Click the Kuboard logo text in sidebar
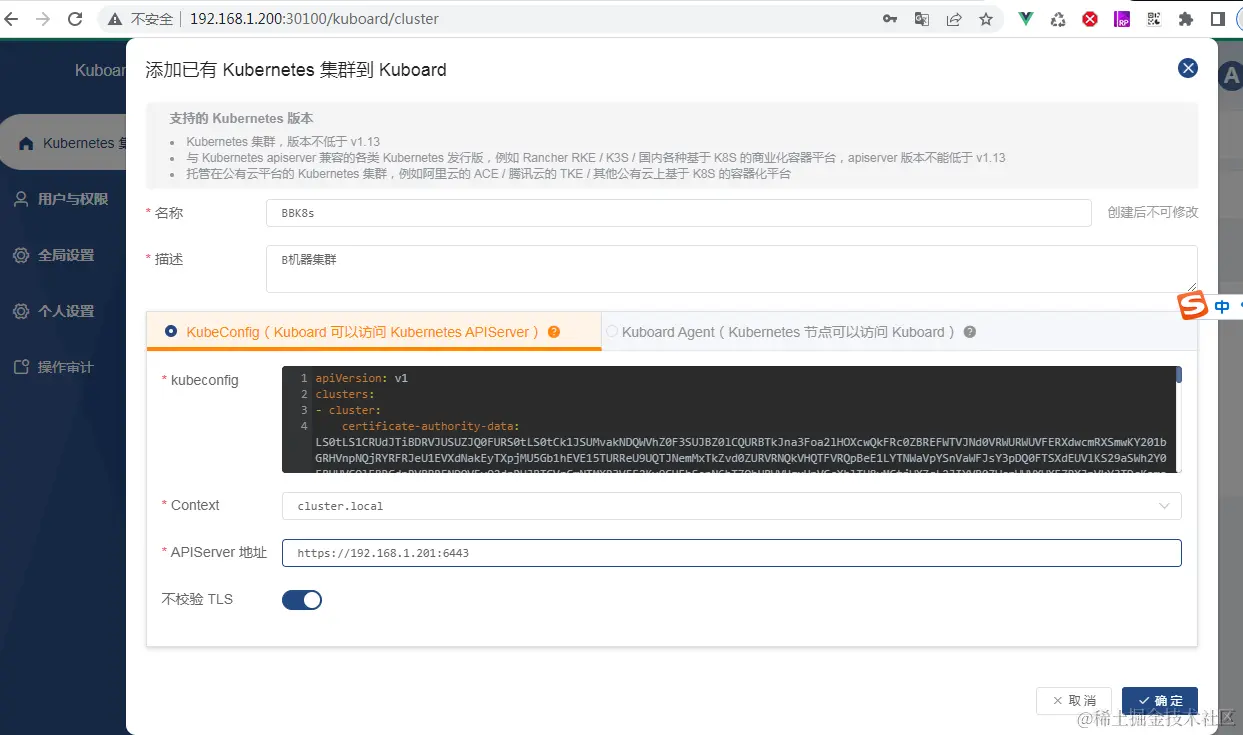 100,70
